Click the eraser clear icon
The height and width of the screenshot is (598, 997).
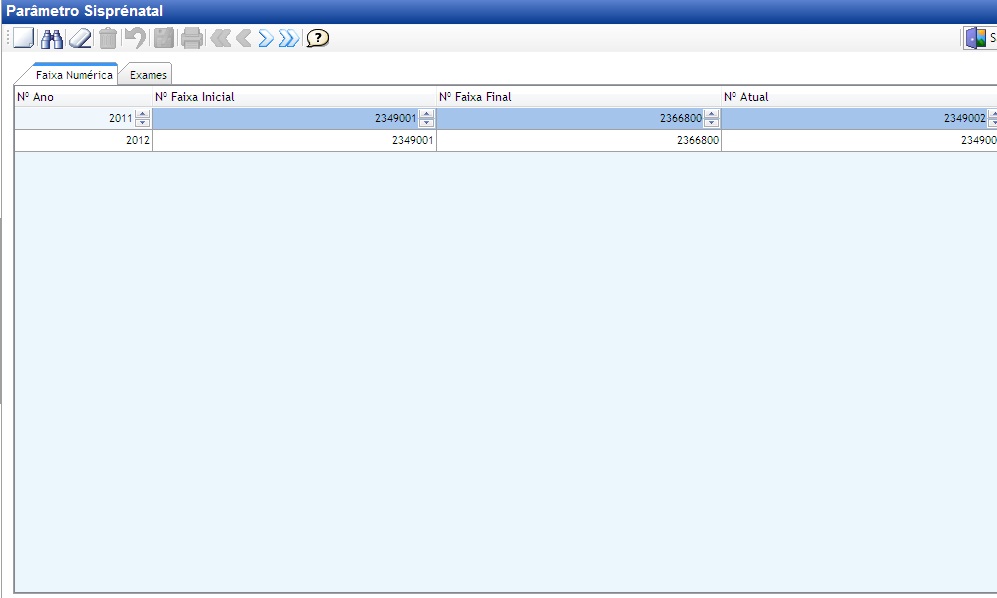(80, 38)
